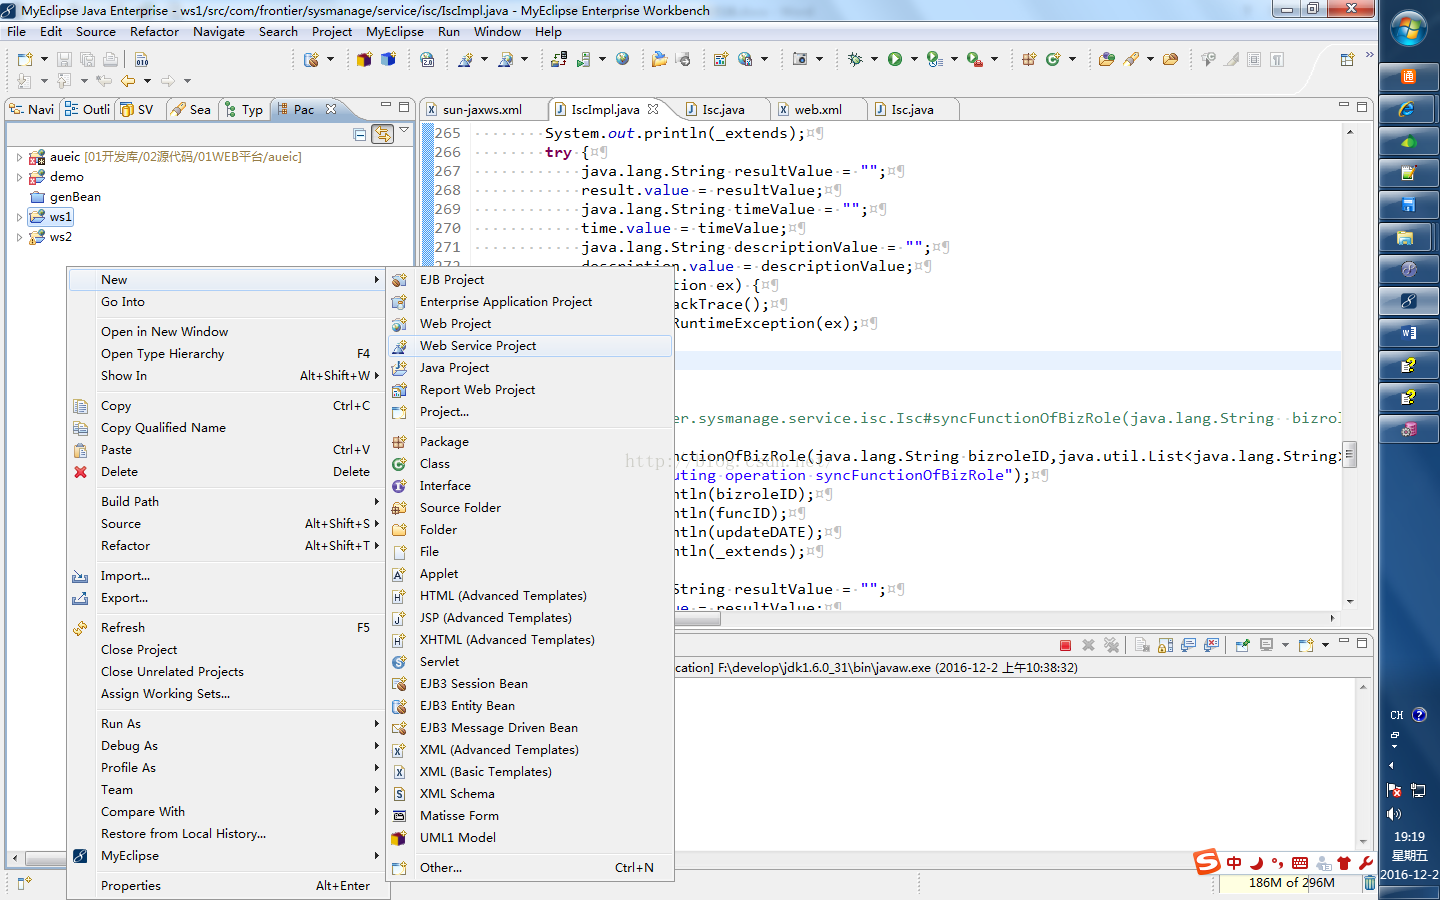Open the Open Console dropdown arrow
The height and width of the screenshot is (900, 1440).
pos(1325,646)
